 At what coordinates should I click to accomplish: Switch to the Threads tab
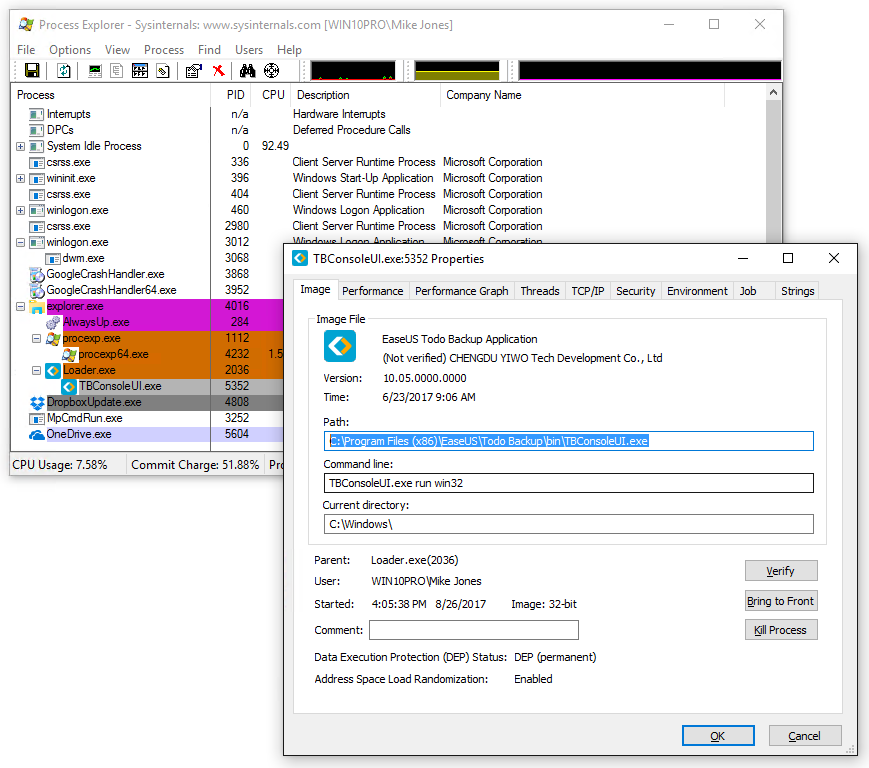point(540,291)
